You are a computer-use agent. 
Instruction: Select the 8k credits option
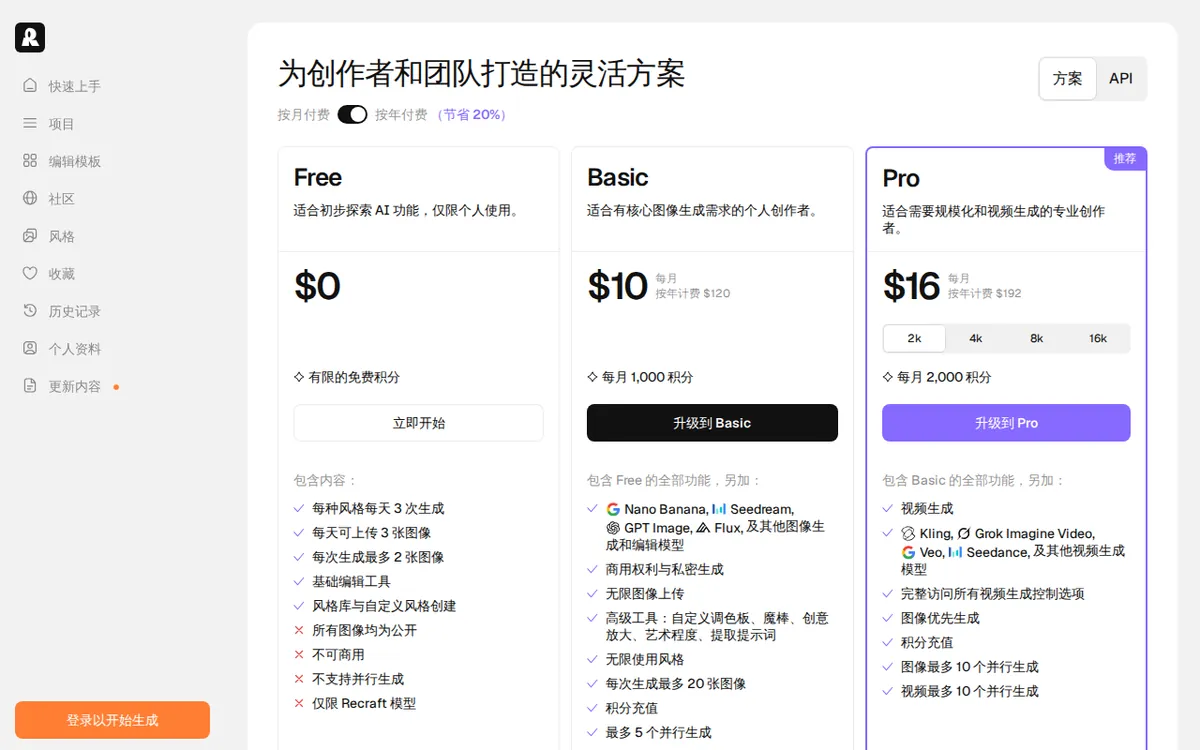point(1037,338)
